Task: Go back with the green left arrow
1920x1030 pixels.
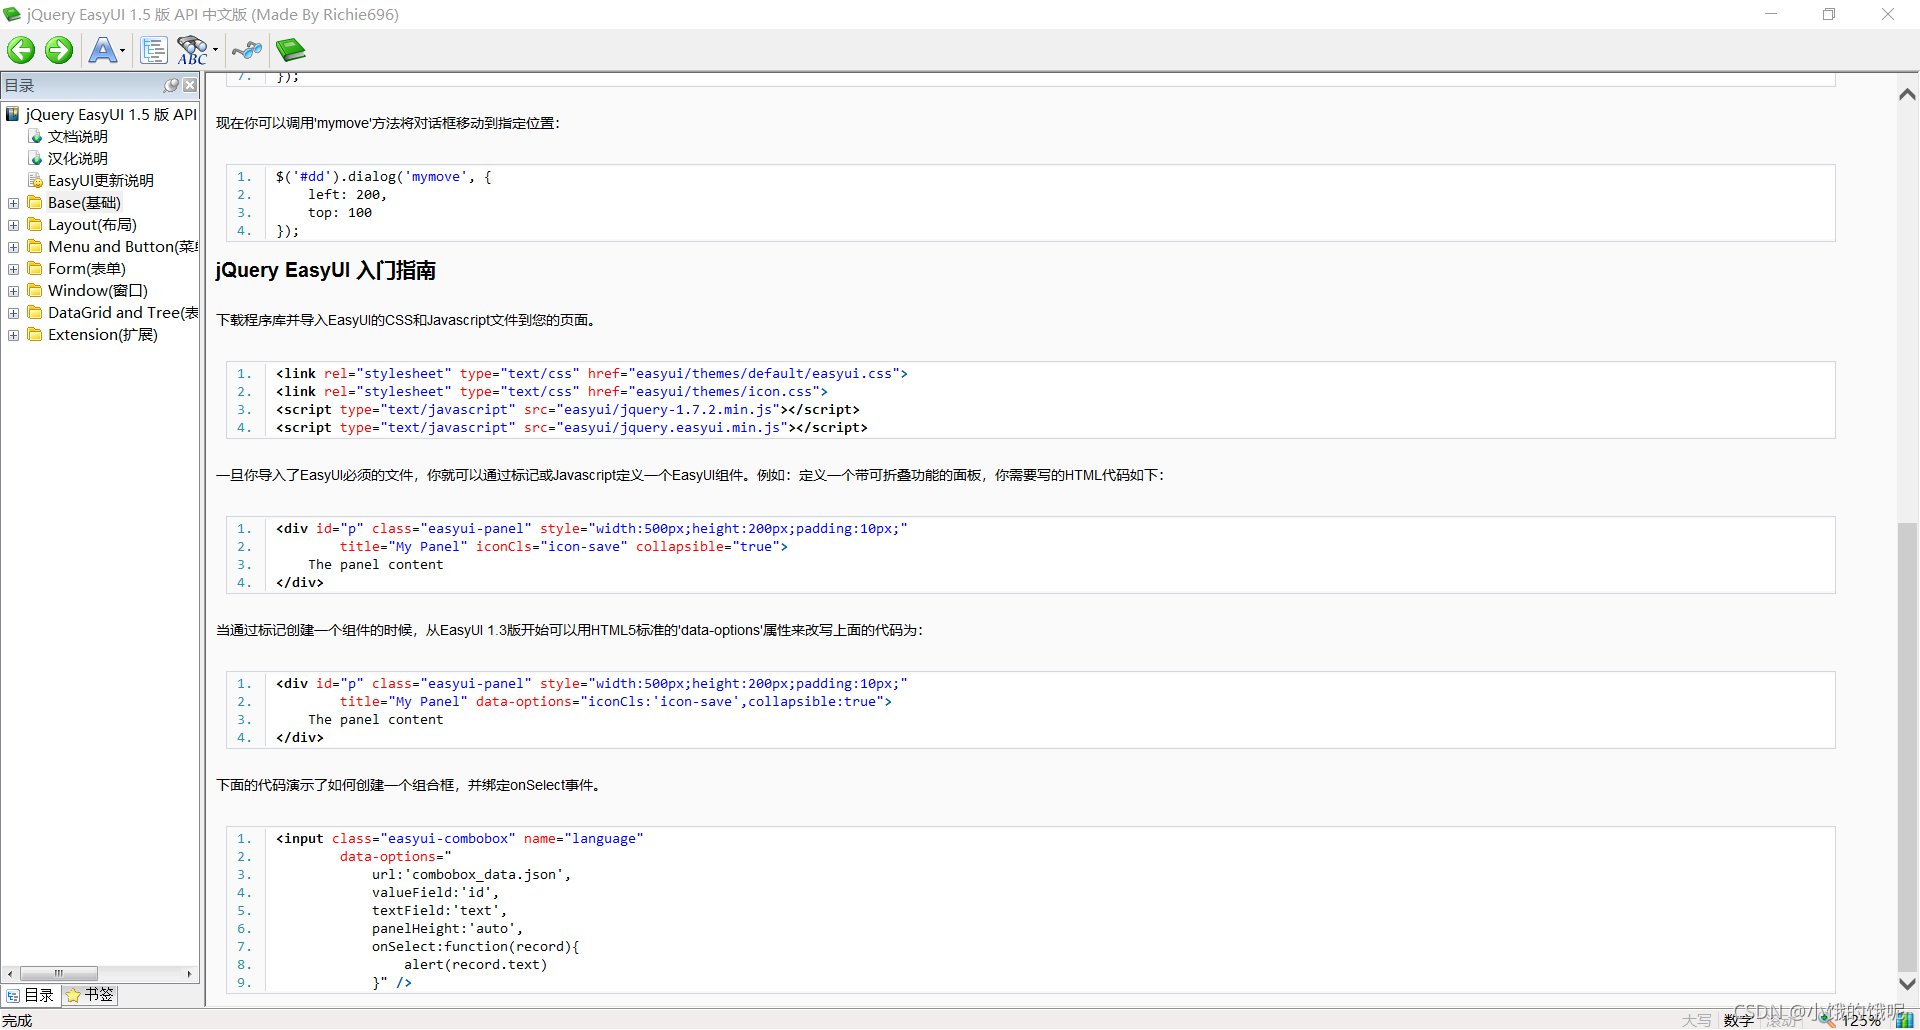Action: [x=21, y=50]
